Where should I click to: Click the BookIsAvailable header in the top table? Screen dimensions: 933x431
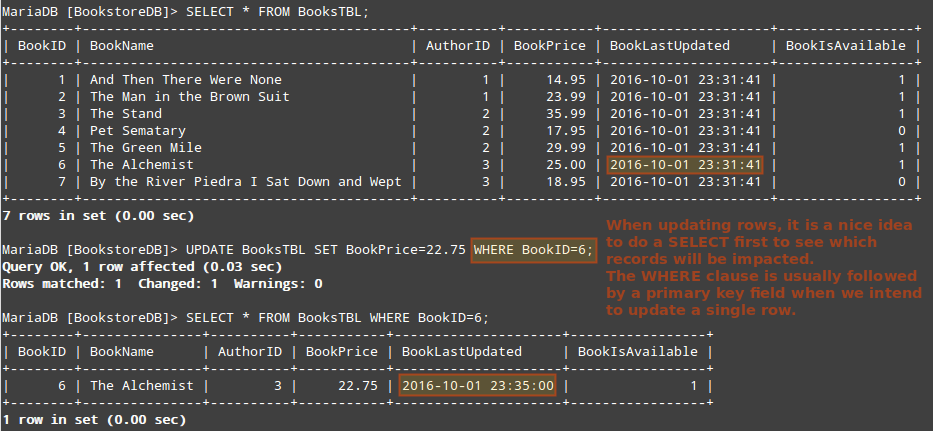845,46
